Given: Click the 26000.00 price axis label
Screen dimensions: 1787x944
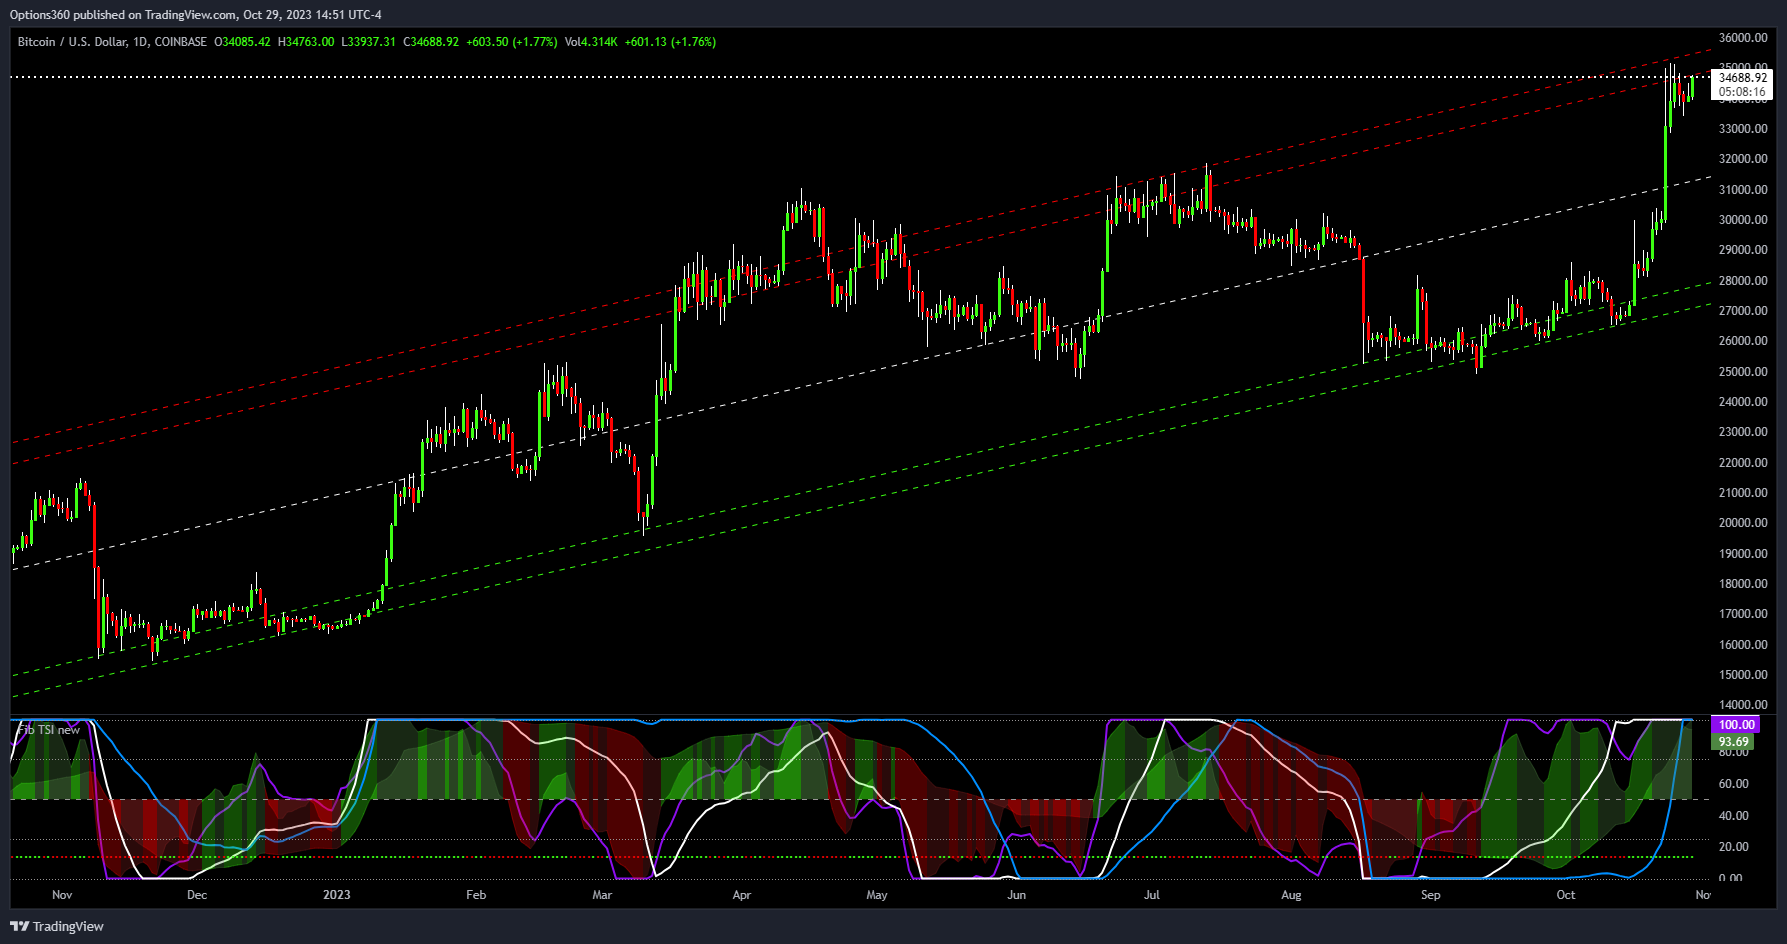Looking at the screenshot, I should click(1743, 341).
